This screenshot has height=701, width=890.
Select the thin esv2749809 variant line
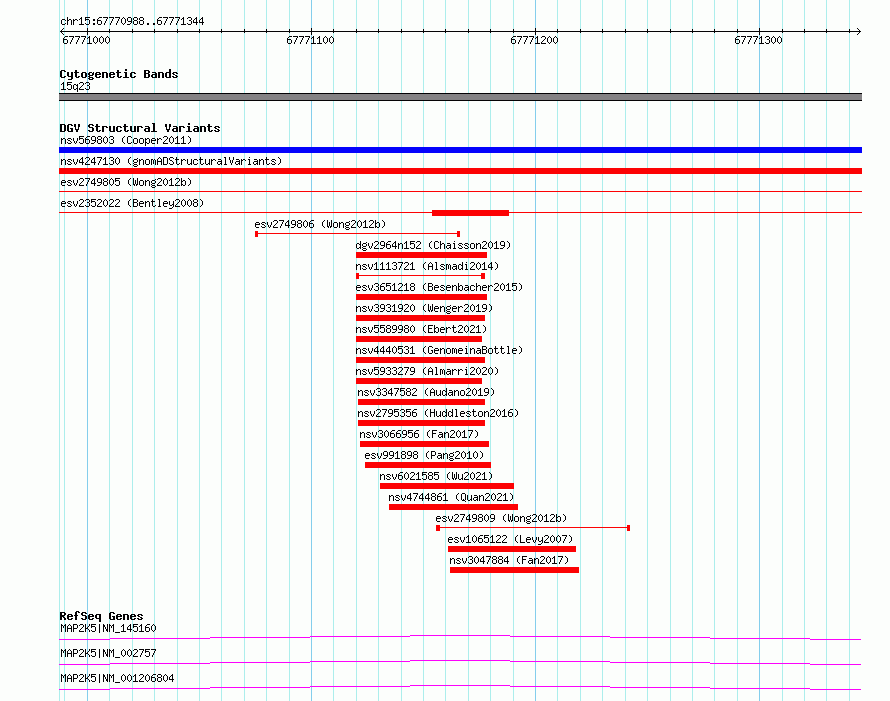tap(533, 528)
